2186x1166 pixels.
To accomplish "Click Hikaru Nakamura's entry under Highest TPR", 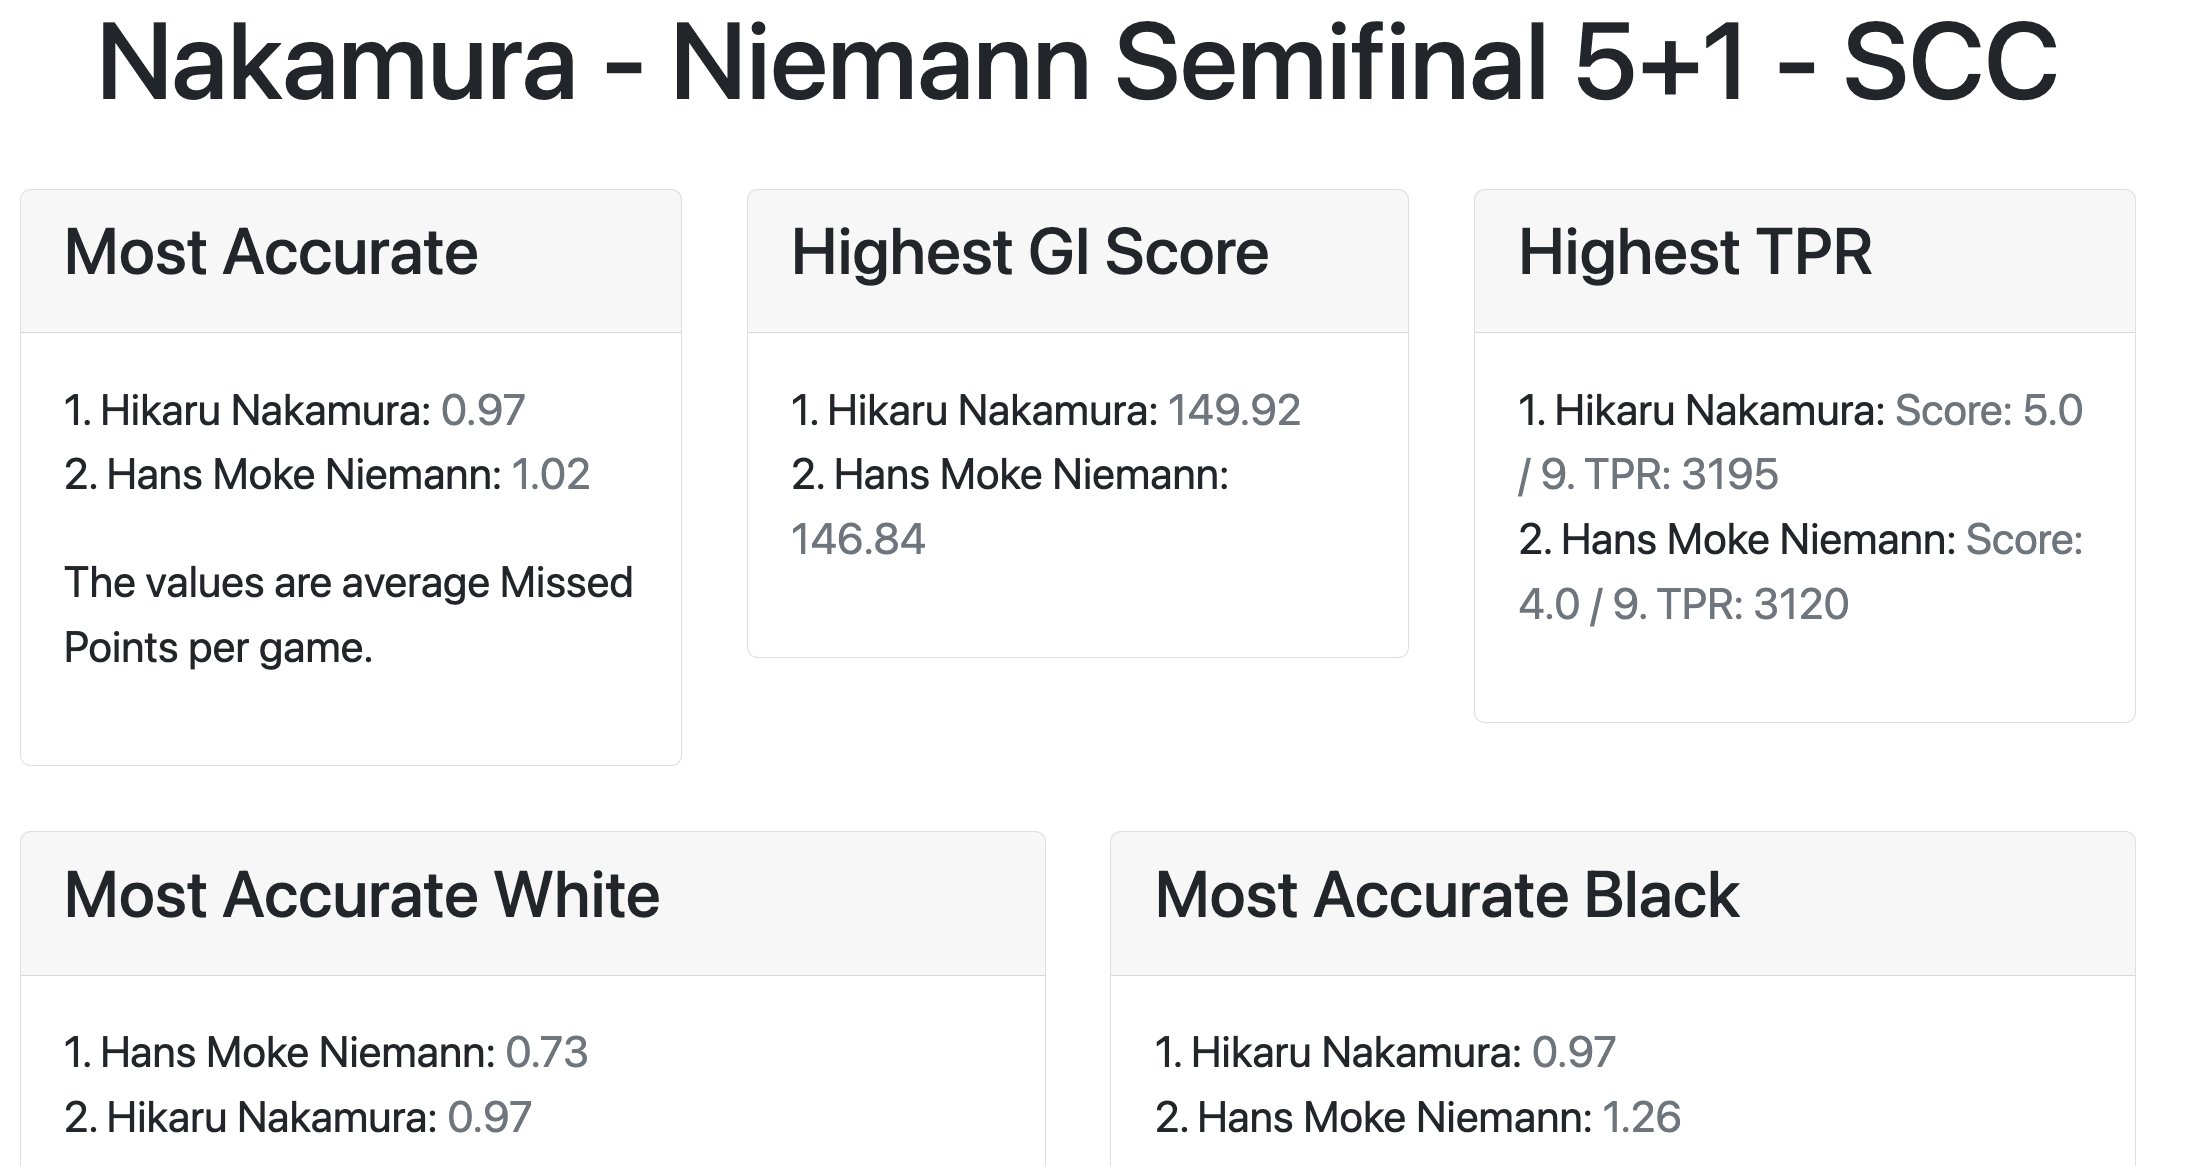I will [x=1718, y=411].
